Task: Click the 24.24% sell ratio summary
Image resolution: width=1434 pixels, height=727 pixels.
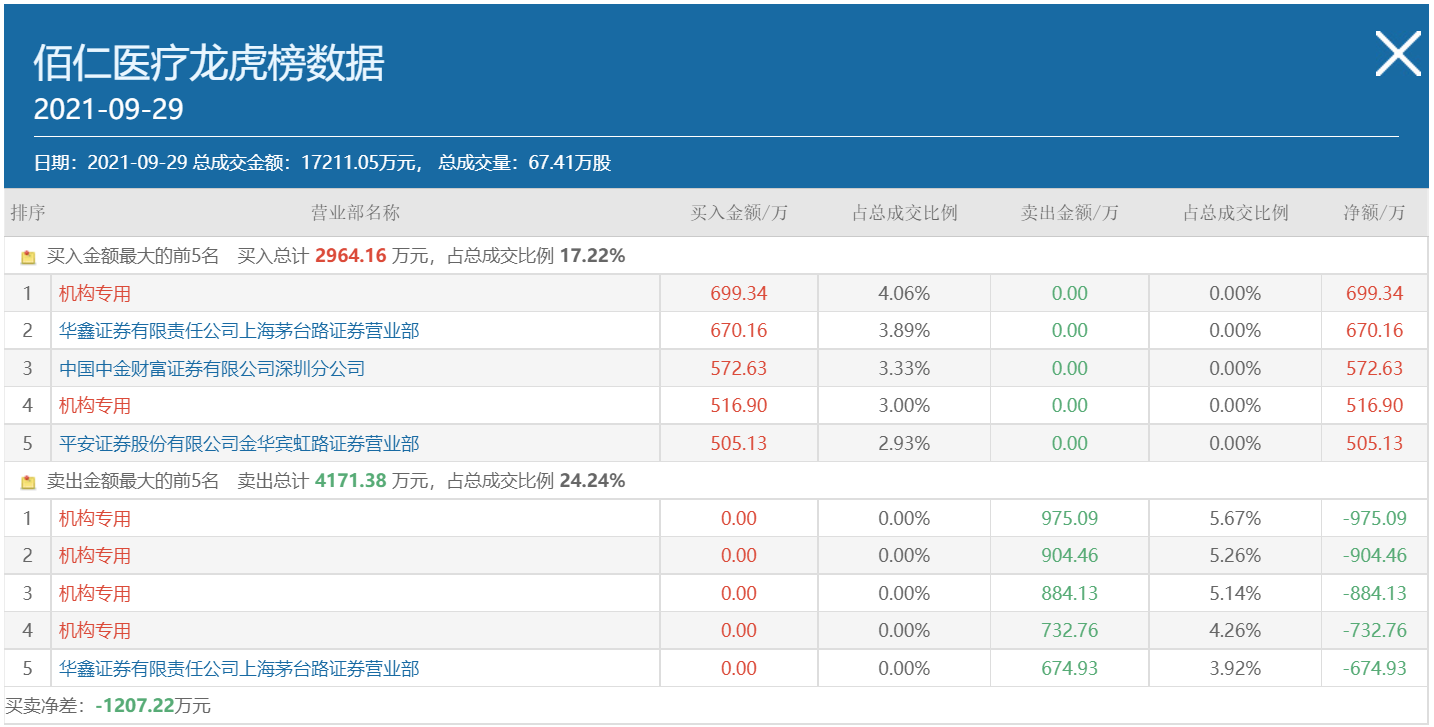Action: click(592, 481)
